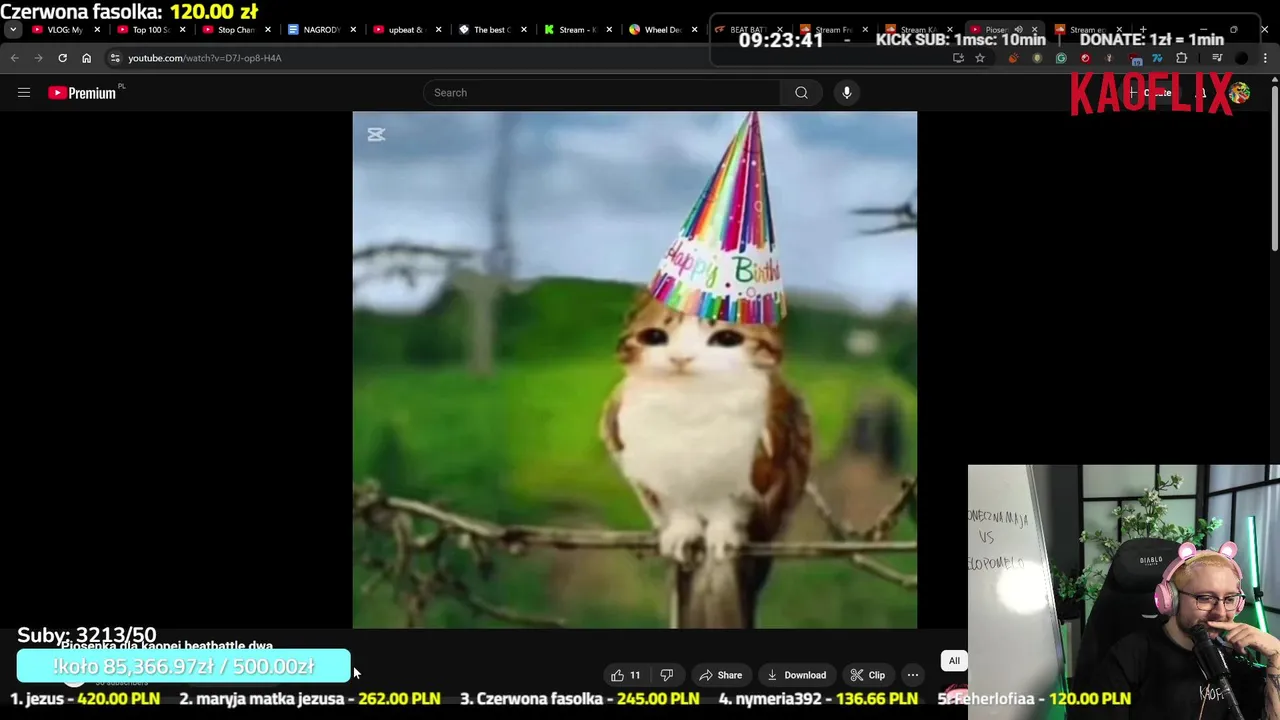Go to YouTube Premium home logo
This screenshot has width=1280, height=720.
pos(83,93)
